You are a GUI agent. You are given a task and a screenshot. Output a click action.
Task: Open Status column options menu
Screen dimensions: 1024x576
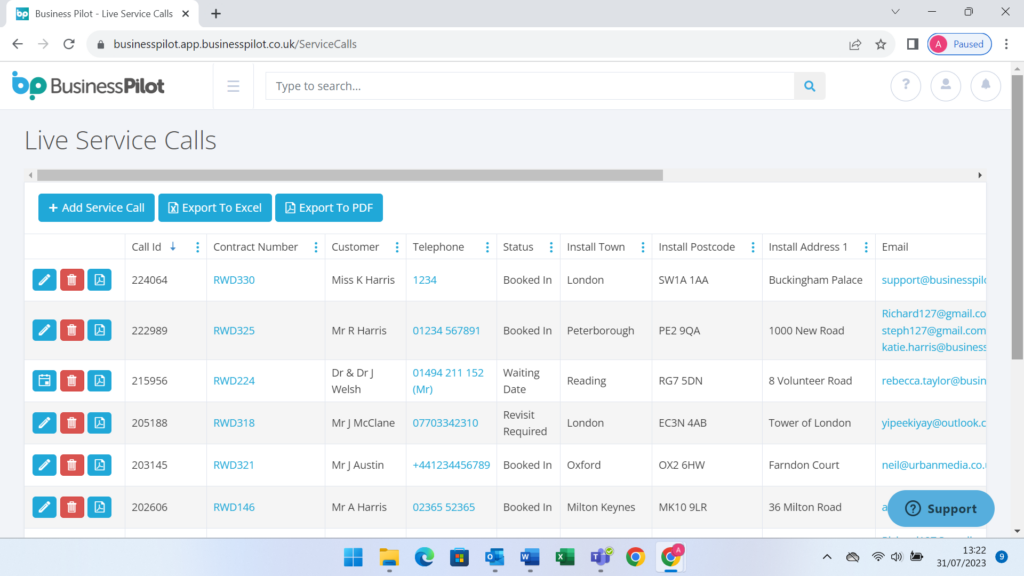pyautogui.click(x=551, y=247)
